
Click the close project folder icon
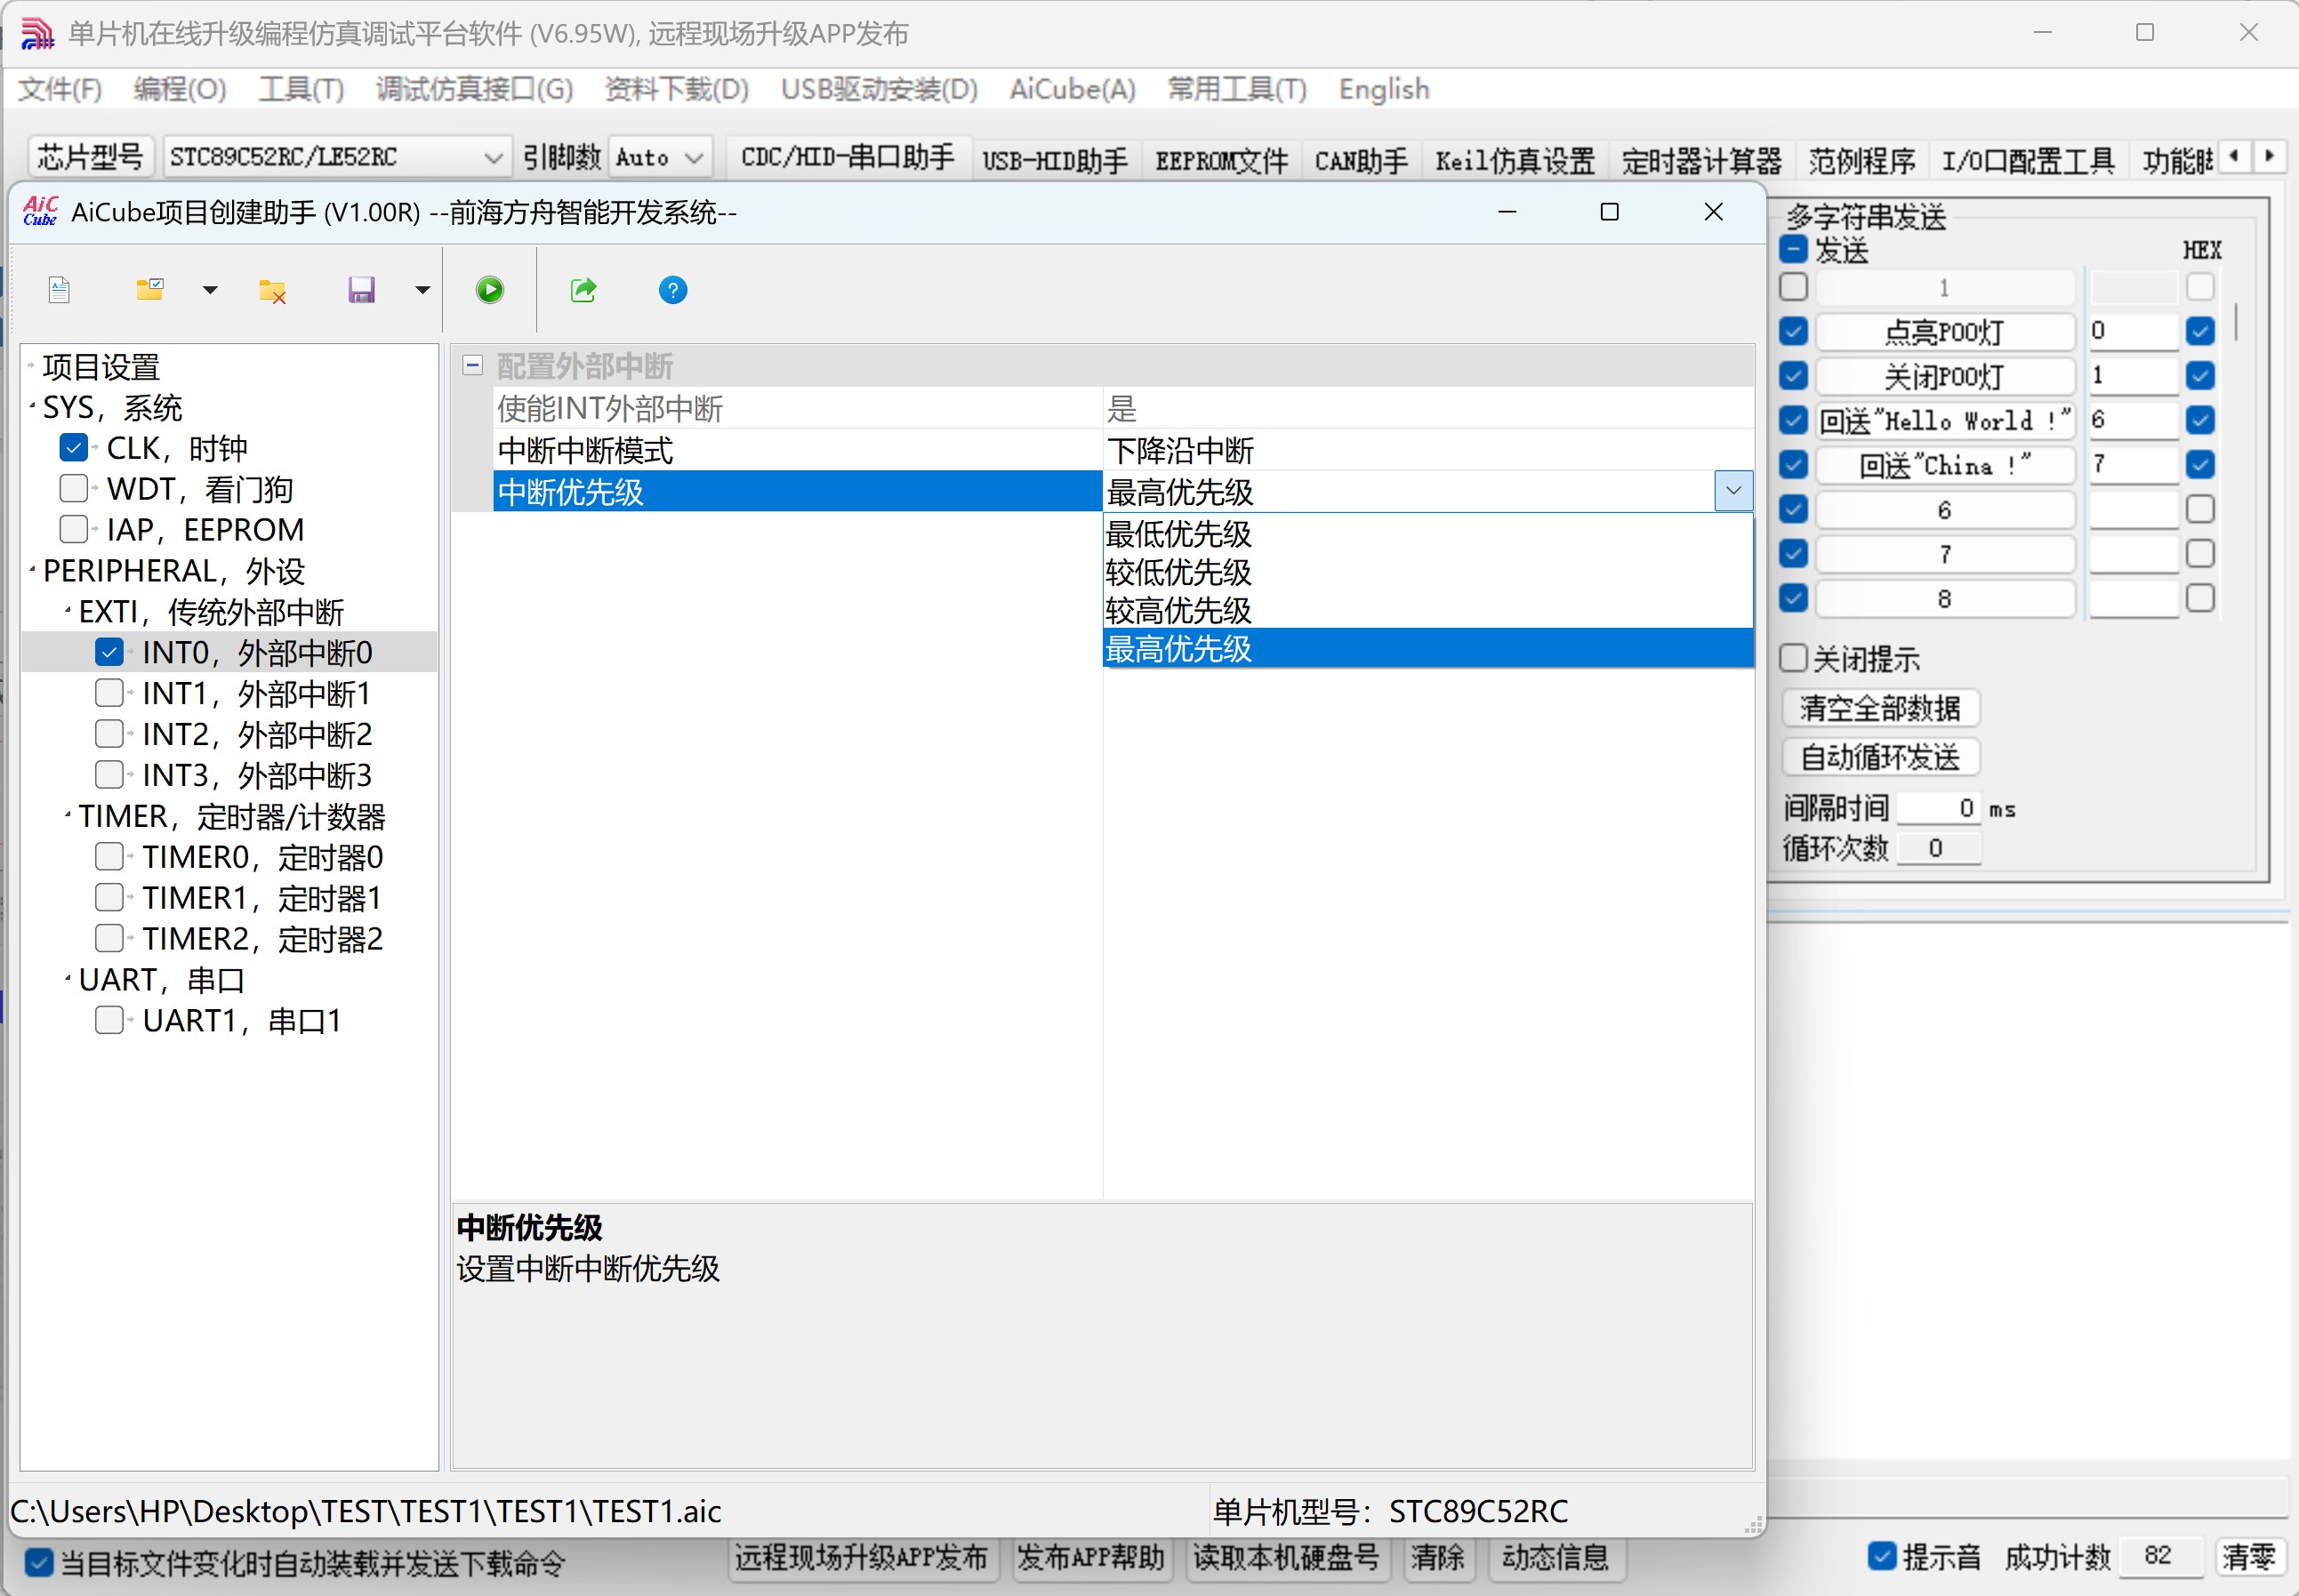click(x=272, y=291)
